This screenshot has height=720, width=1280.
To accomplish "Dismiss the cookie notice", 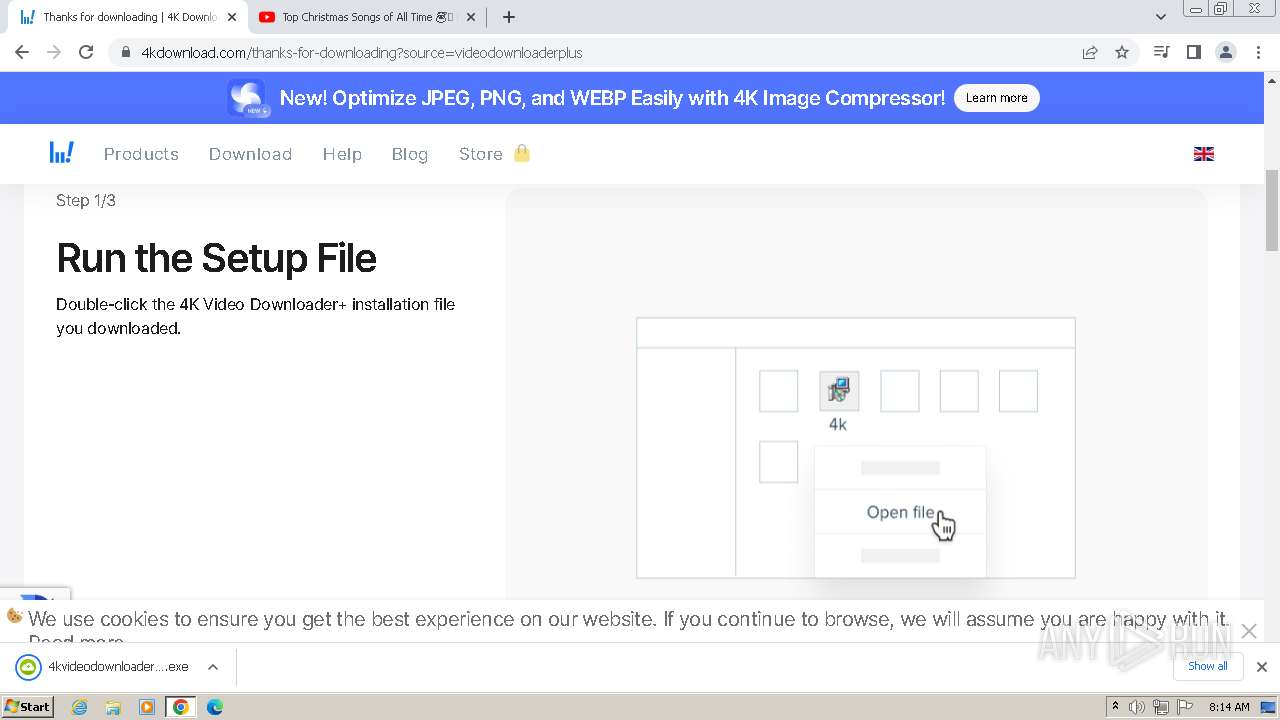I will pyautogui.click(x=1248, y=631).
